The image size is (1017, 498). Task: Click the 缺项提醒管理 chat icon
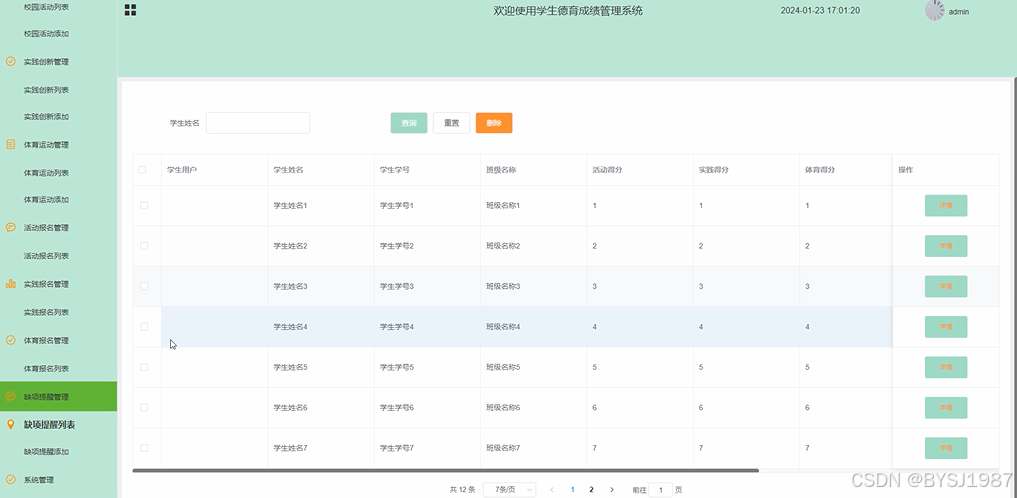pyautogui.click(x=10, y=396)
